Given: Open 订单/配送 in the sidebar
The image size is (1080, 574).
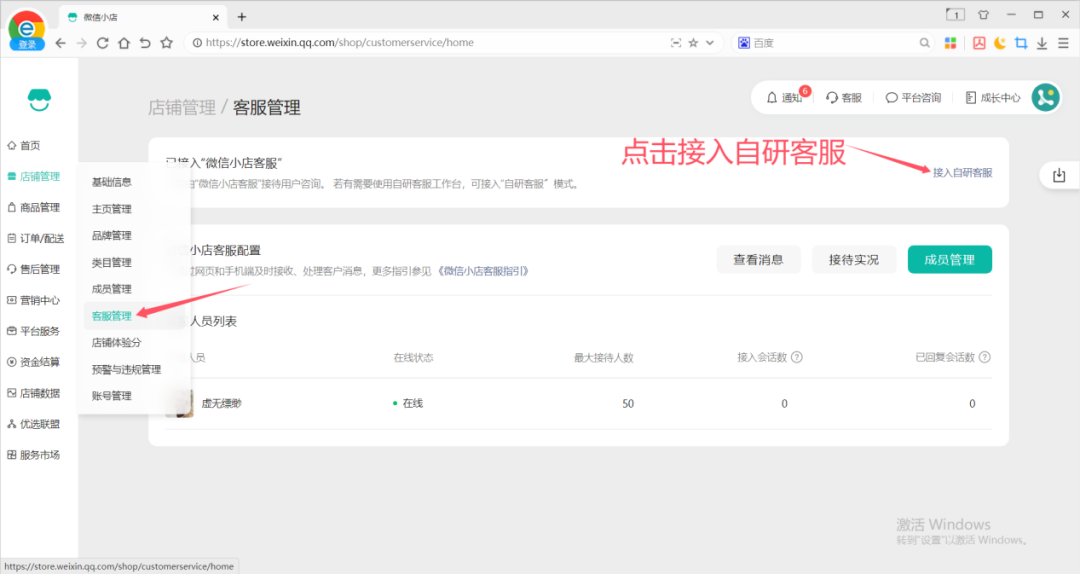Looking at the screenshot, I should click(x=36, y=238).
